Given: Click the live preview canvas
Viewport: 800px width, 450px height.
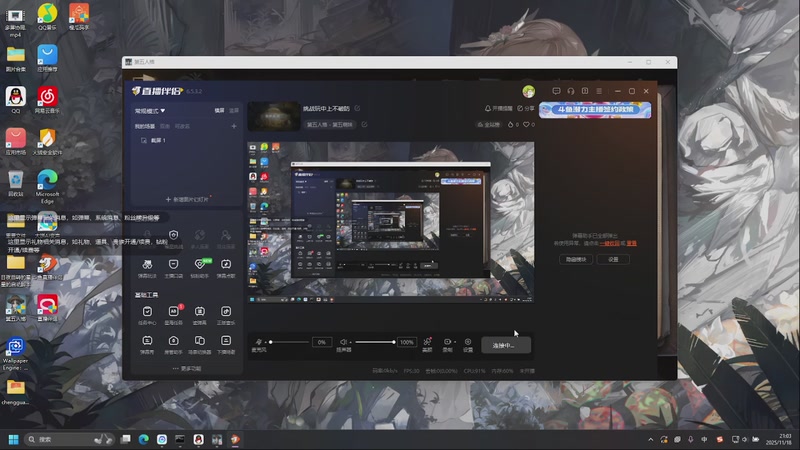Looking at the screenshot, I should tap(391, 222).
